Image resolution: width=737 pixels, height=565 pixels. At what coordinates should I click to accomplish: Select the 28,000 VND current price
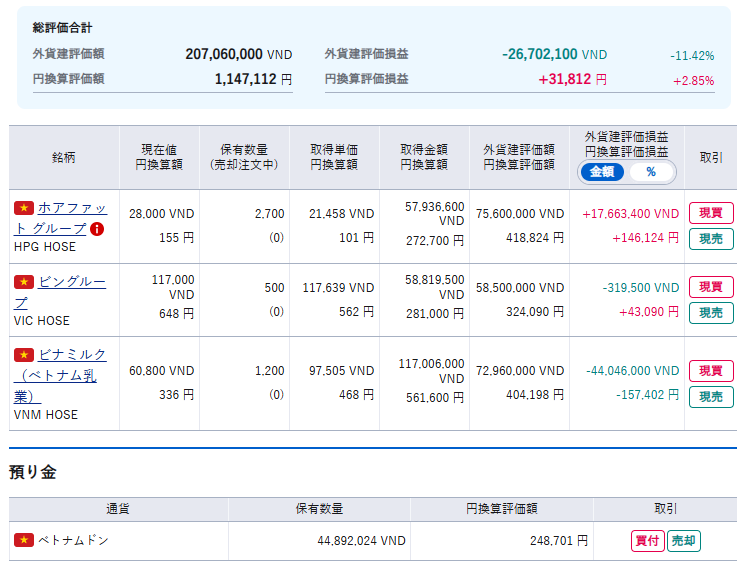162,214
